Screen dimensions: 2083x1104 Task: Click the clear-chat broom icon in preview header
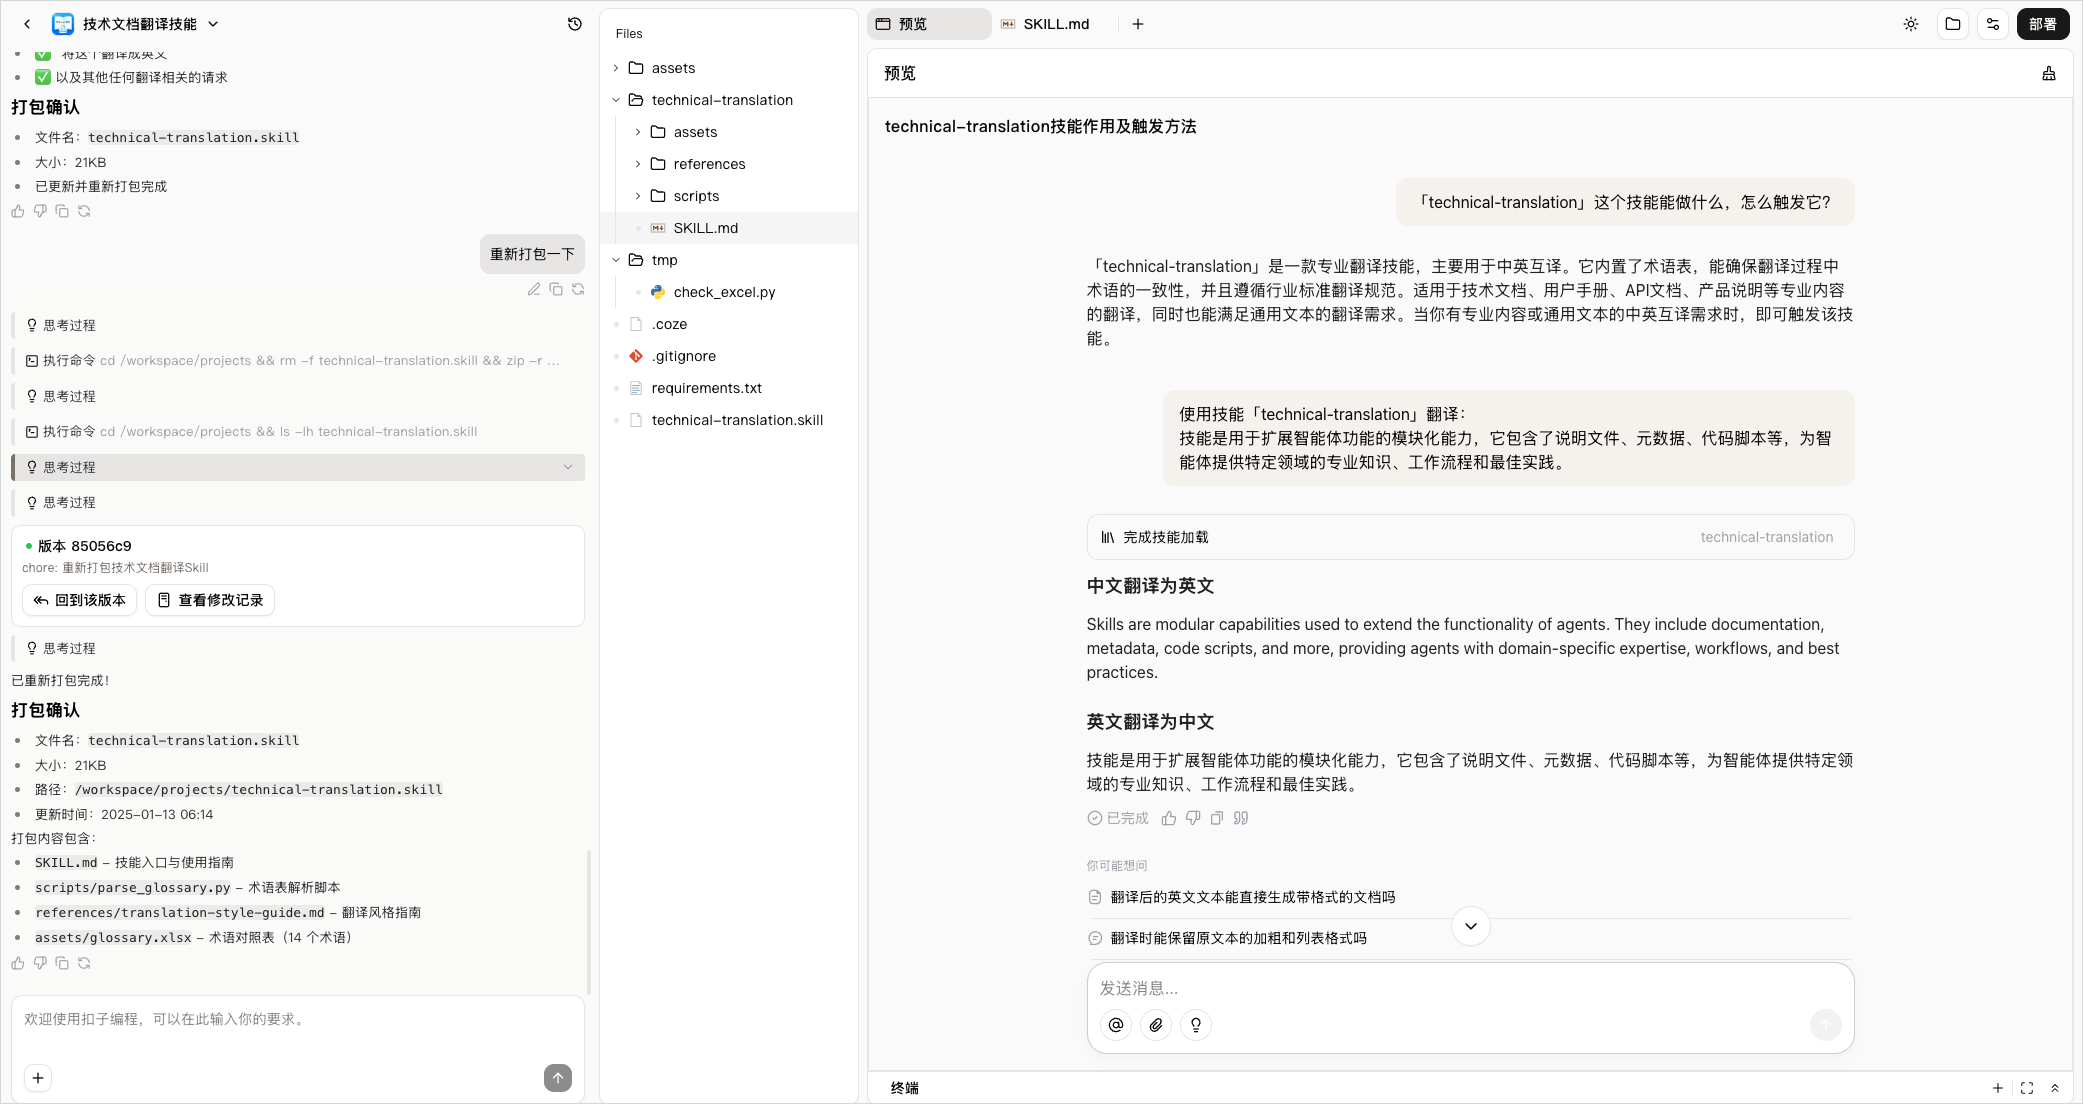pyautogui.click(x=2049, y=73)
